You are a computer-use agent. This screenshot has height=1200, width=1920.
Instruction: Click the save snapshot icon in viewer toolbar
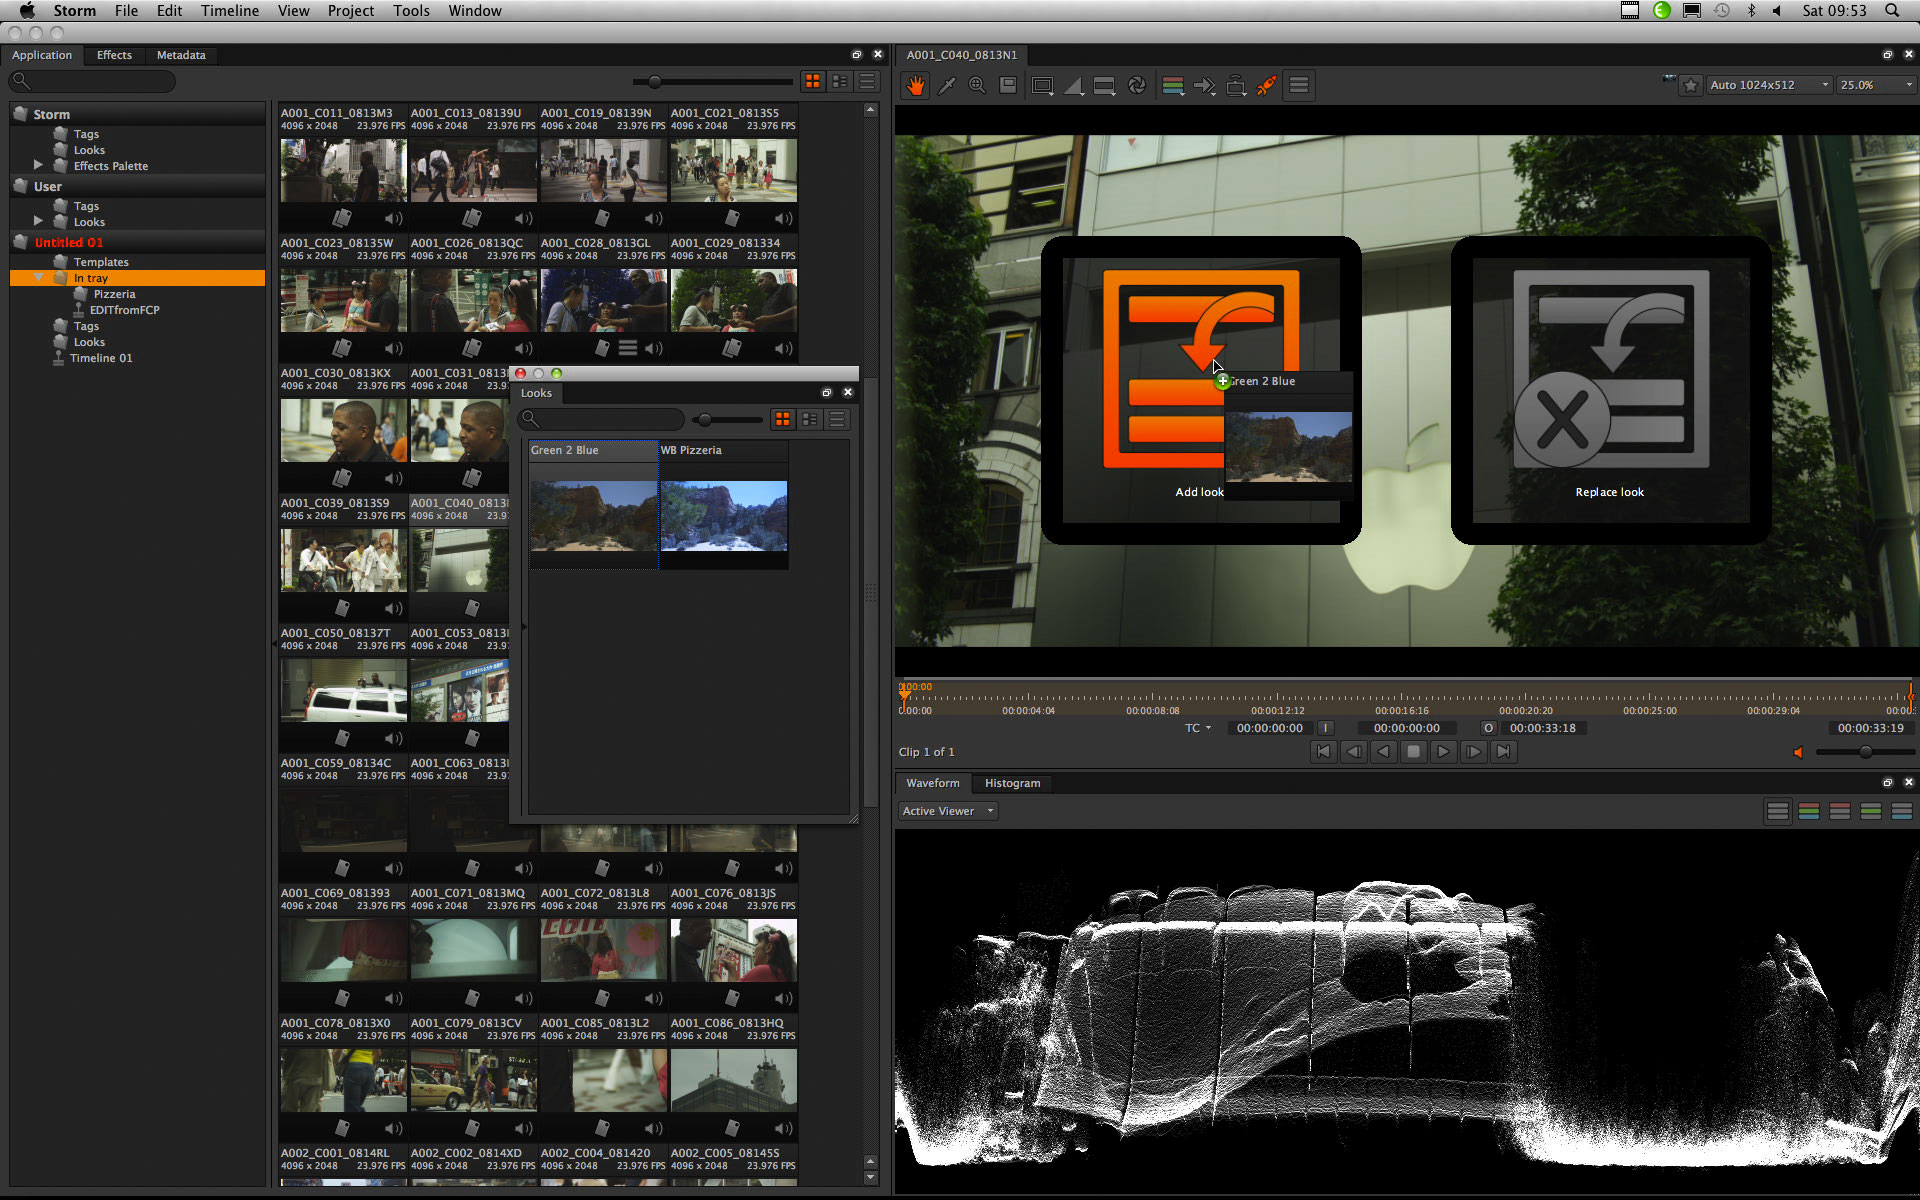[x=1008, y=86]
